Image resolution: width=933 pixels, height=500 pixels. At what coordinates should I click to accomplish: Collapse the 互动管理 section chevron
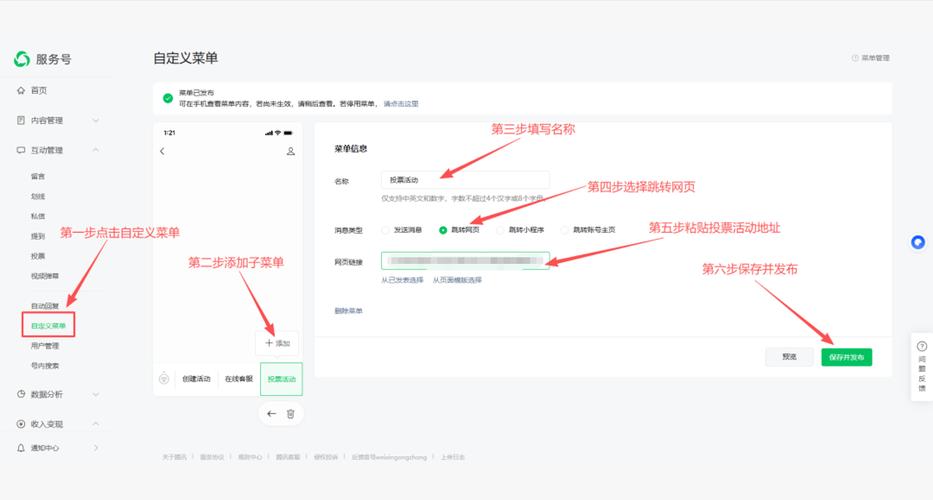[x=96, y=150]
